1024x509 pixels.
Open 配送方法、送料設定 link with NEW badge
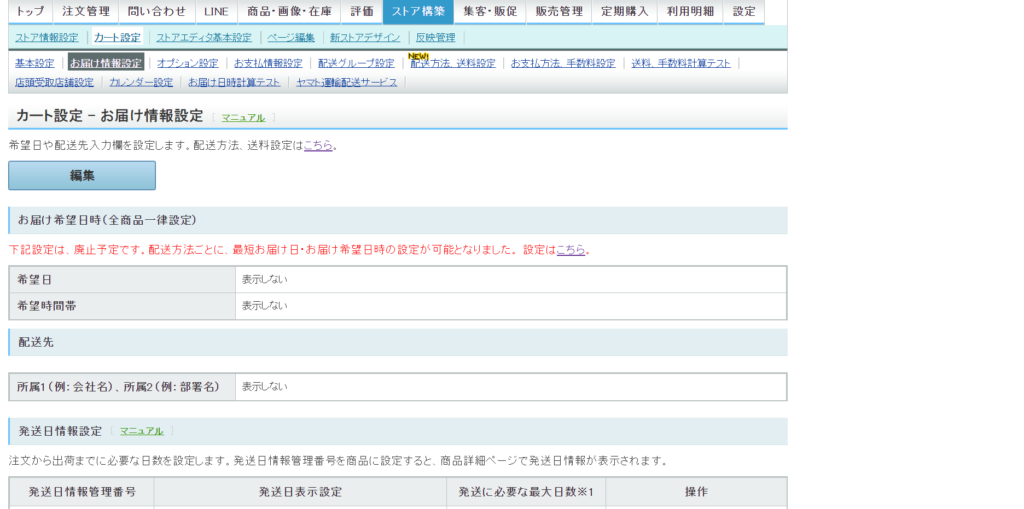[452, 63]
